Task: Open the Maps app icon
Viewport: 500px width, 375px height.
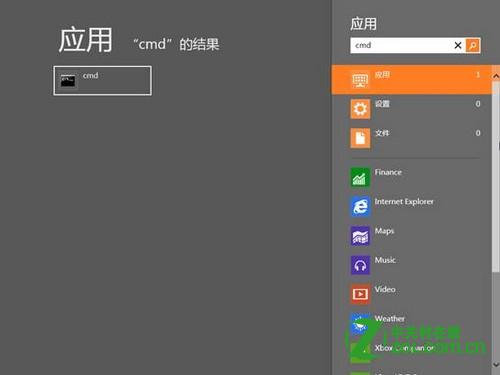Action: (360, 236)
